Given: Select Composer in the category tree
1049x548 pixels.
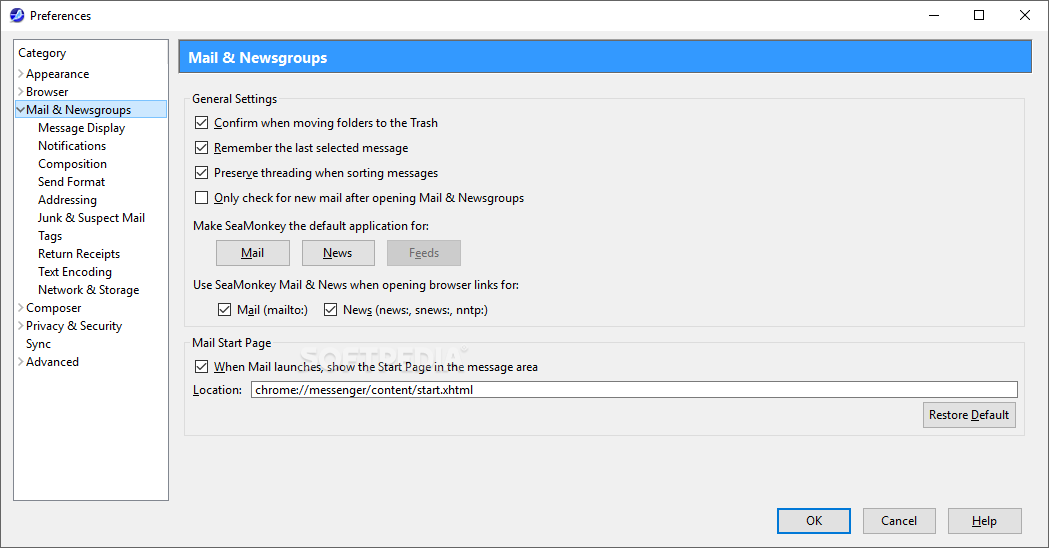Looking at the screenshot, I should pyautogui.click(x=54, y=308).
